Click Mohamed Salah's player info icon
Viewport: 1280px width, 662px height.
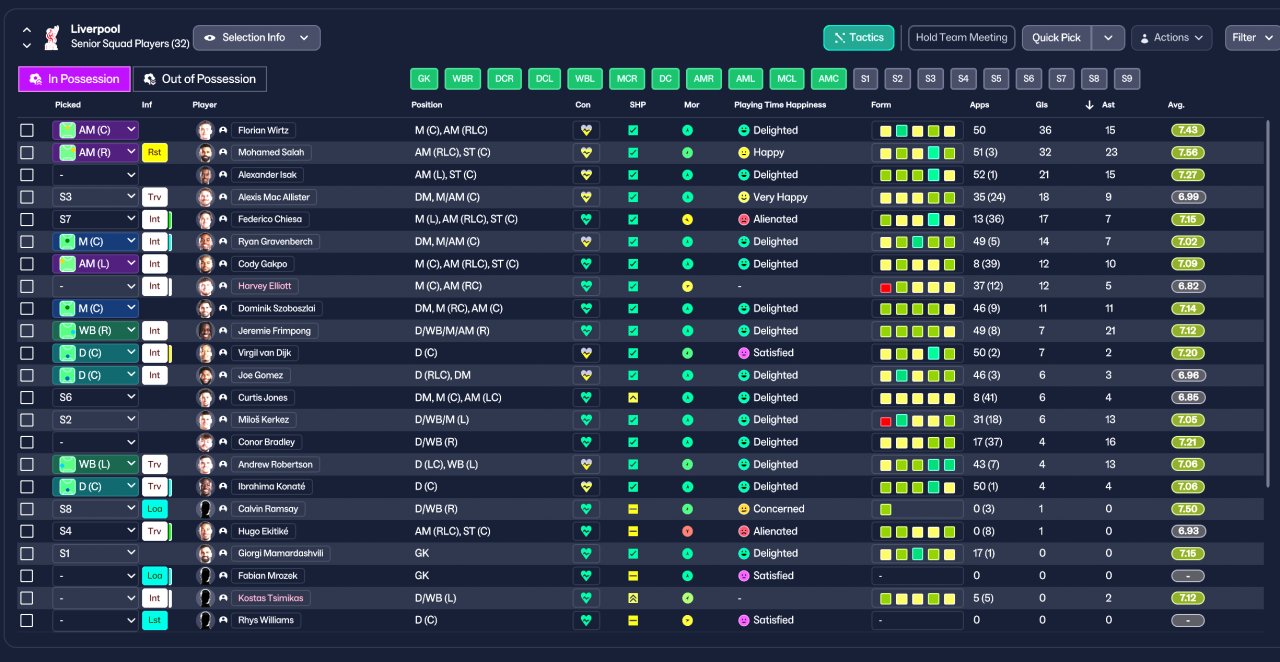pyautogui.click(x=223, y=153)
